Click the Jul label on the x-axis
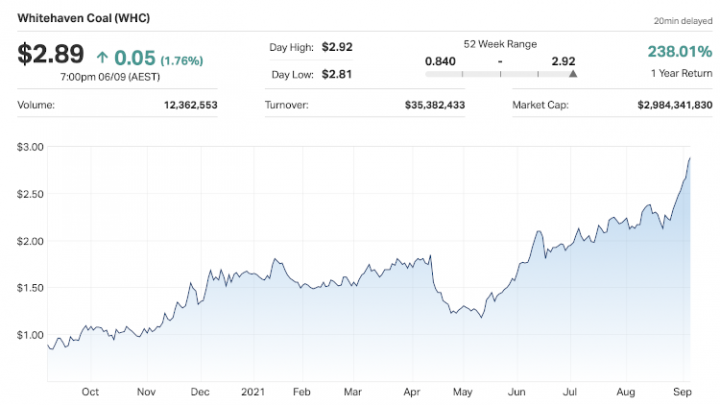720x405 pixels. coord(570,392)
